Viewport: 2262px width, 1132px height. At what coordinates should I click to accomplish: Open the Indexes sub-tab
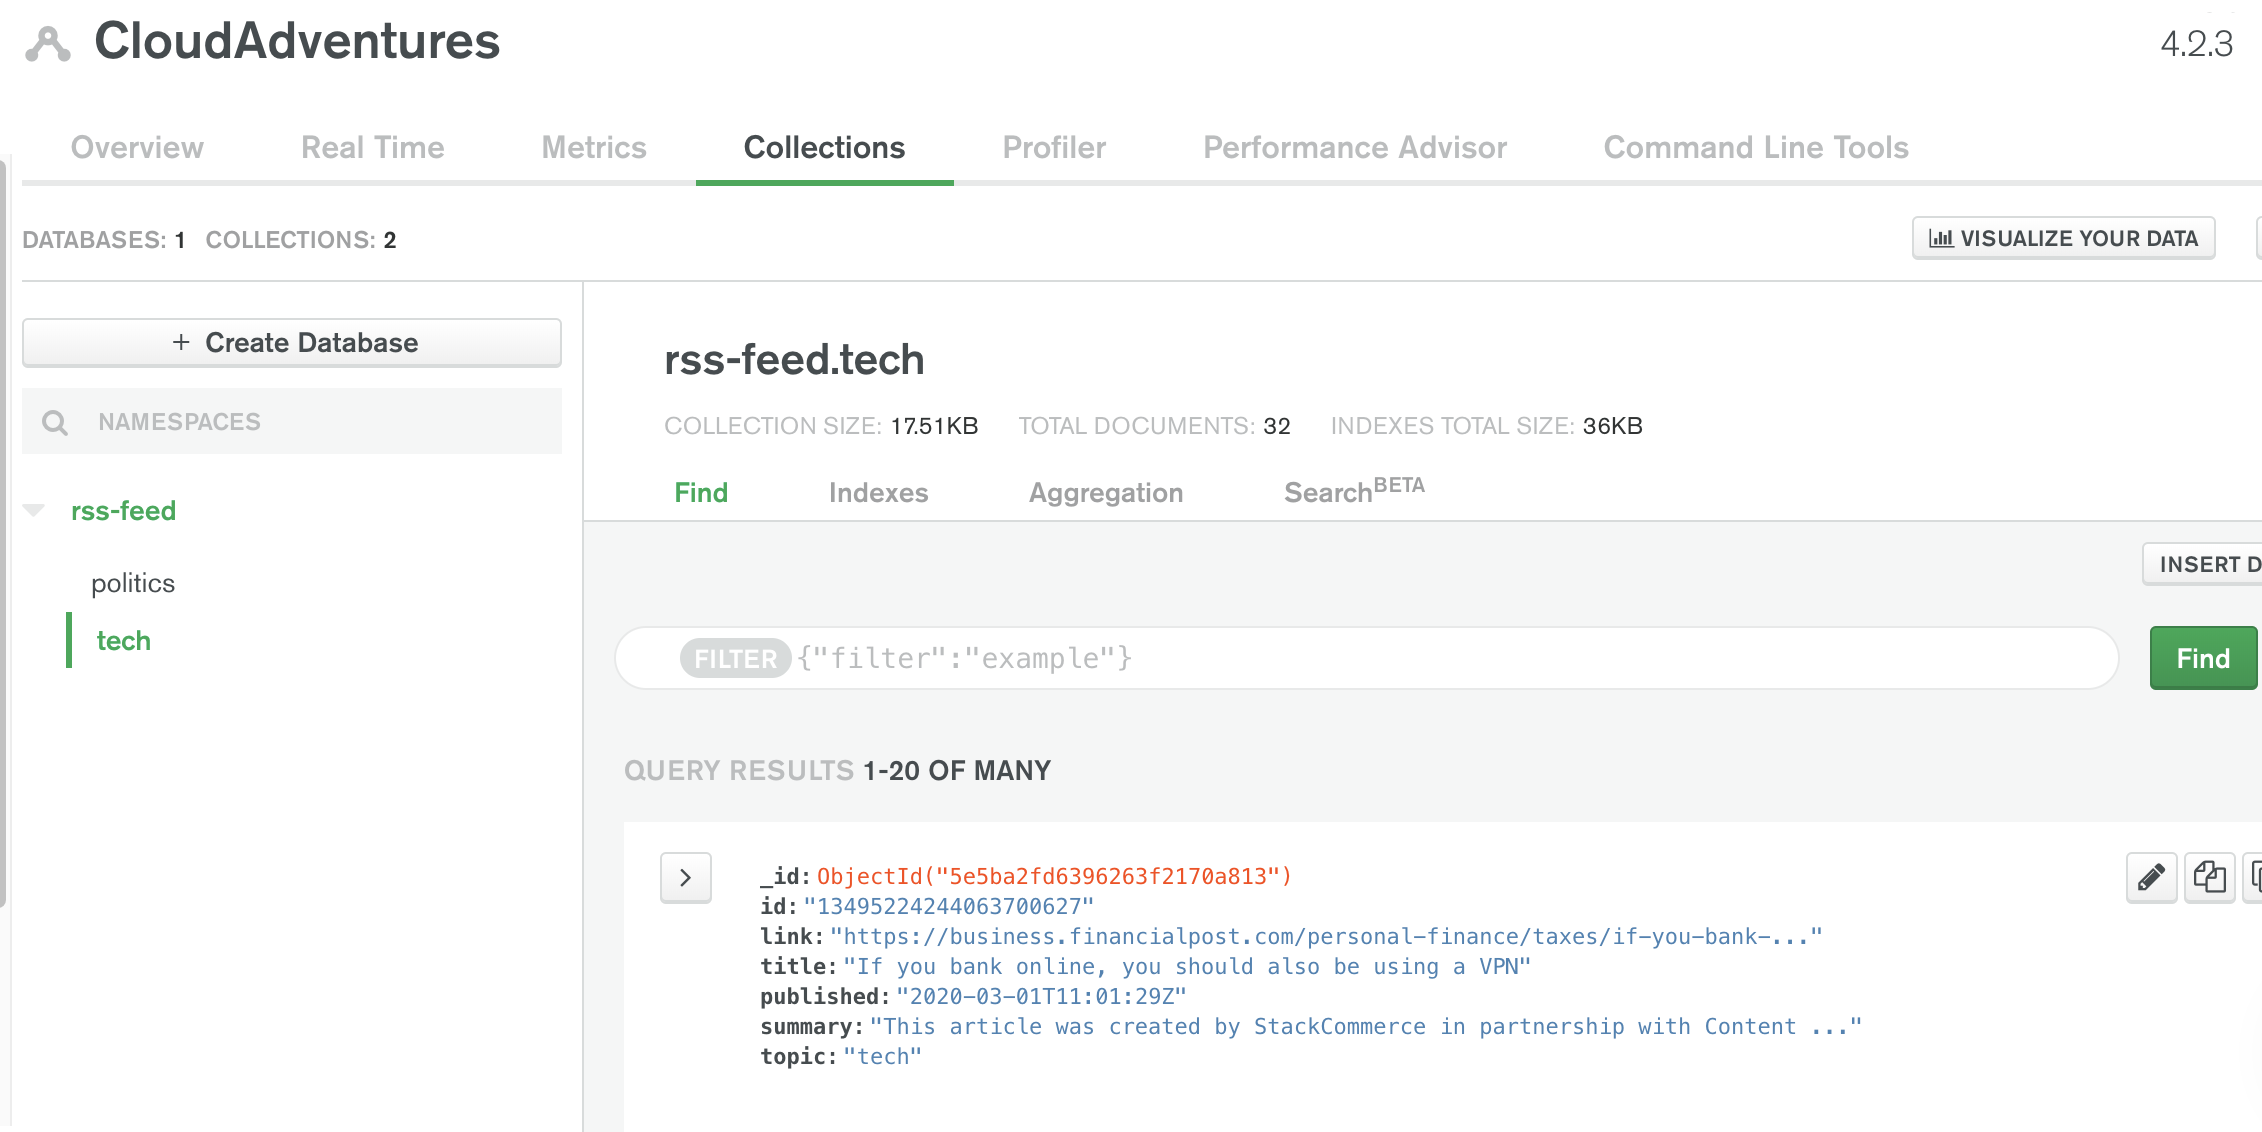tap(878, 493)
